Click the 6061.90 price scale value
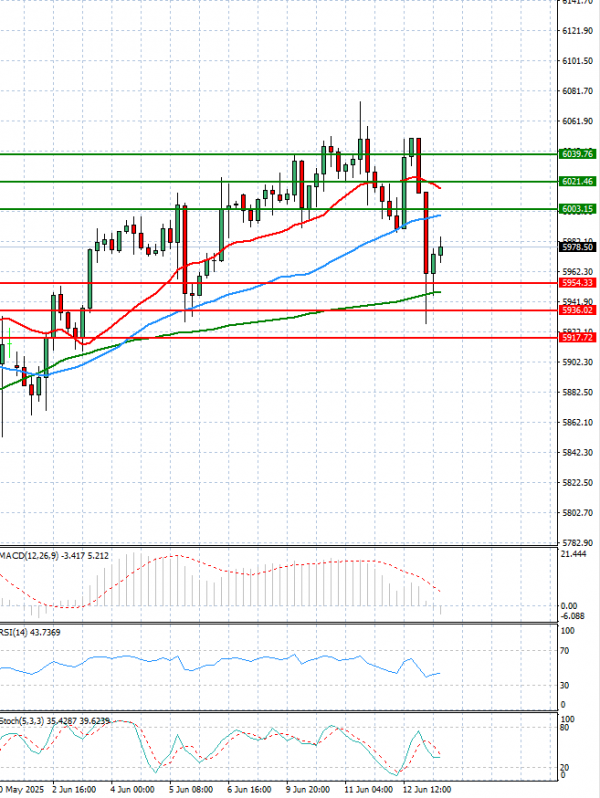This screenshot has width=600, height=798. [577, 121]
